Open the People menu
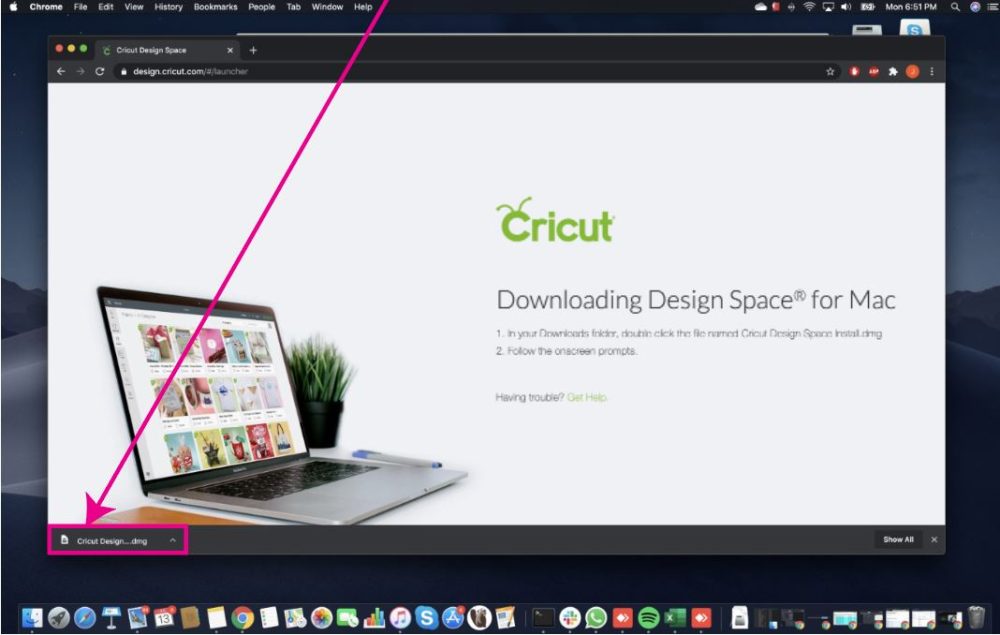This screenshot has height=635, width=1000. pos(261,7)
